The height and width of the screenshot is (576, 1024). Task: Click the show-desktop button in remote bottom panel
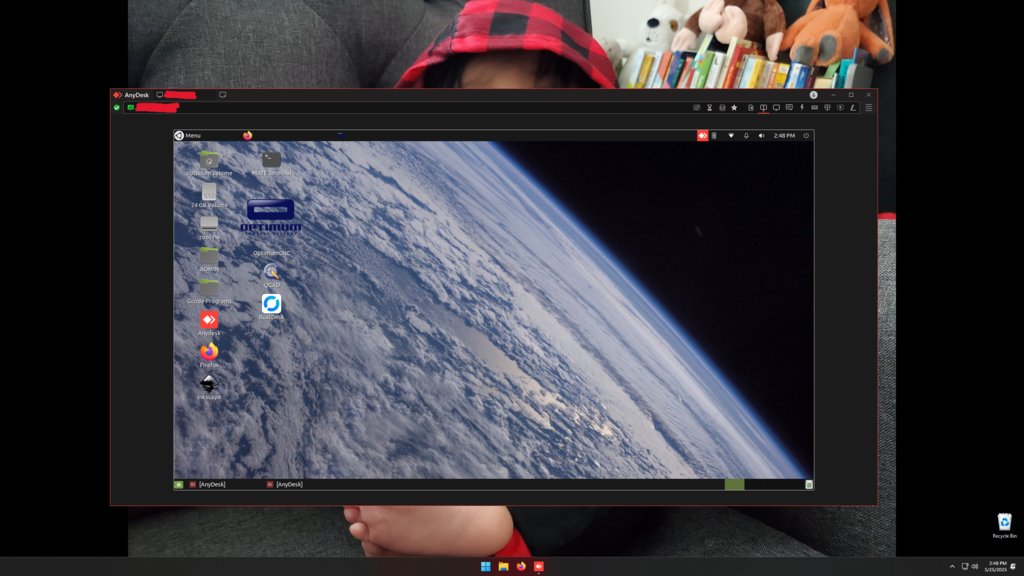[178, 485]
